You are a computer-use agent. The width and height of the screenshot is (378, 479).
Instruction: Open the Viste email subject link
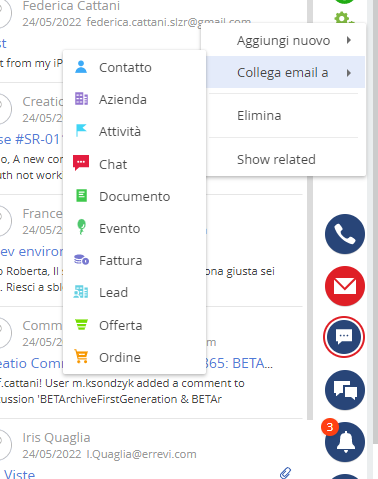[x=19, y=474]
